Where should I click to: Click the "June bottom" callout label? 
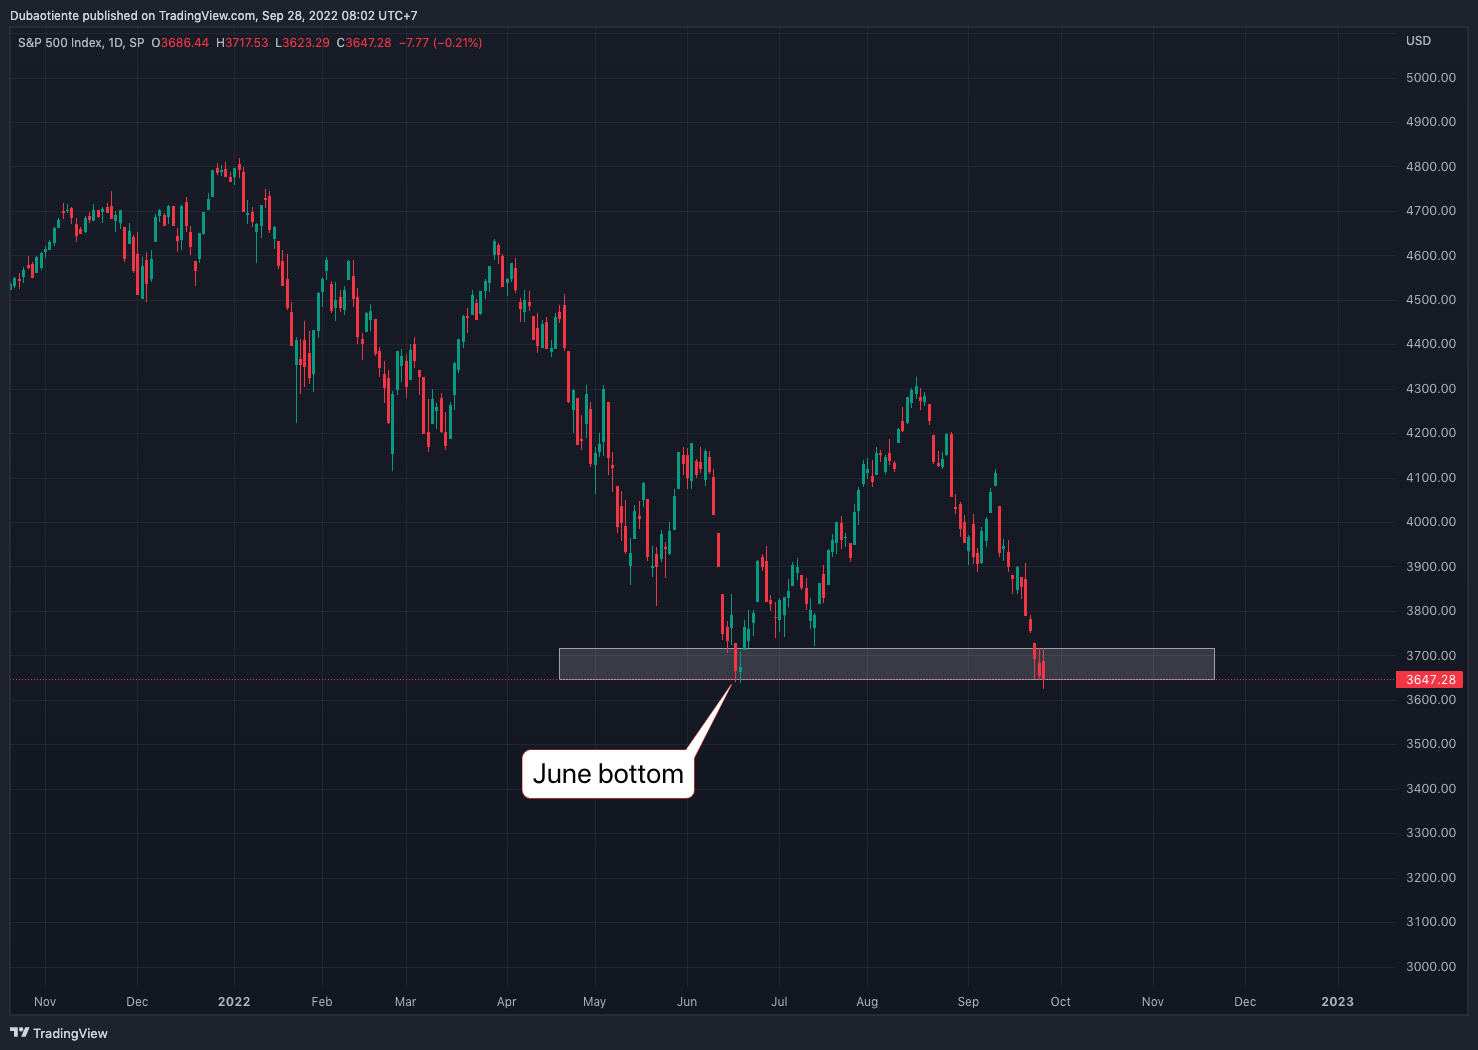coord(608,774)
